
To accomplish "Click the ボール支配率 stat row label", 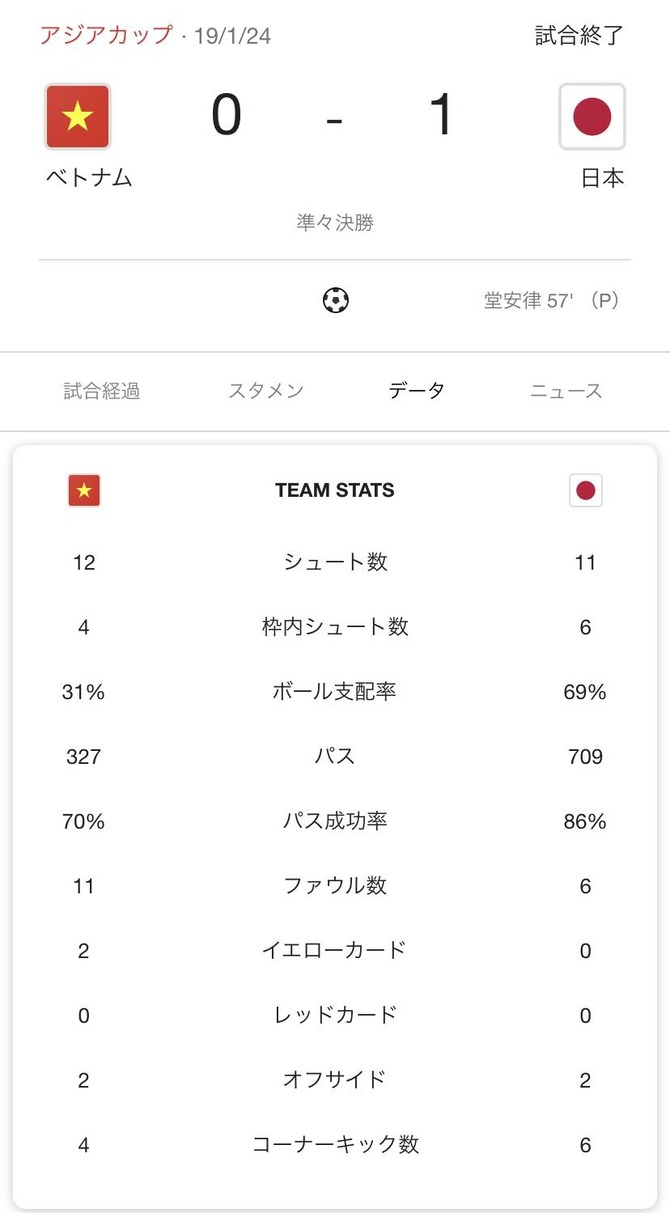I will 335,691.
